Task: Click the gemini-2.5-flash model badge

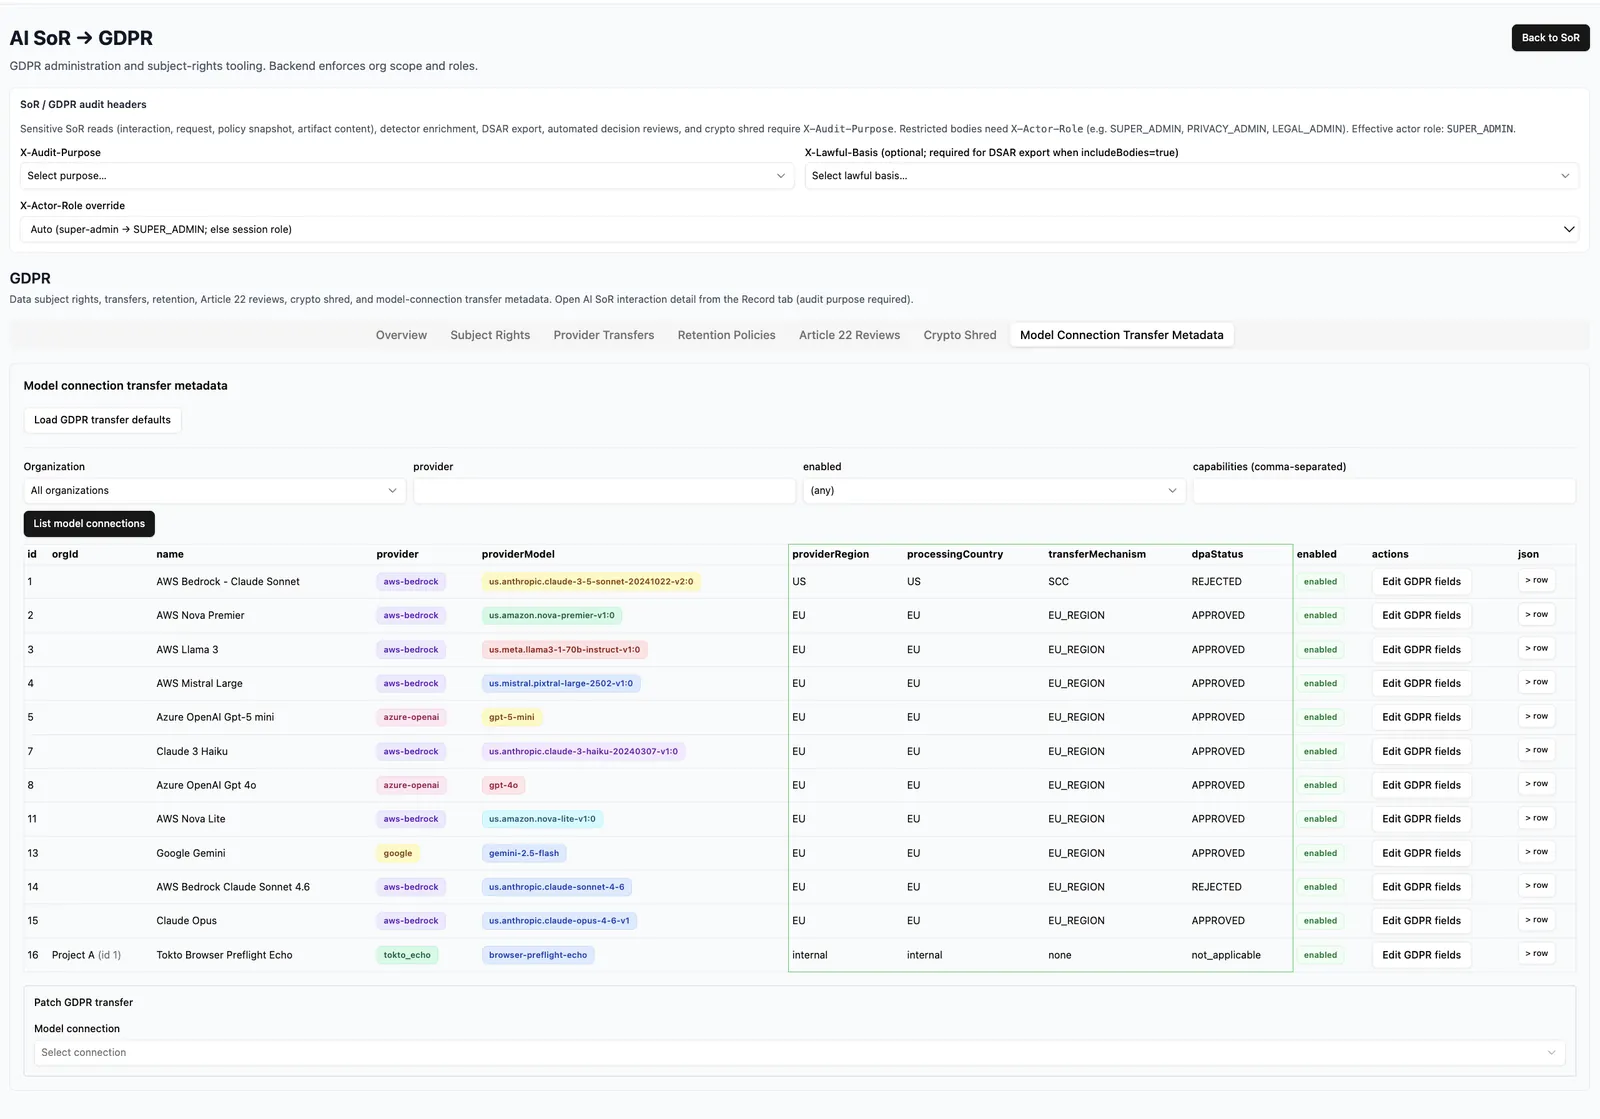Action: tap(524, 854)
